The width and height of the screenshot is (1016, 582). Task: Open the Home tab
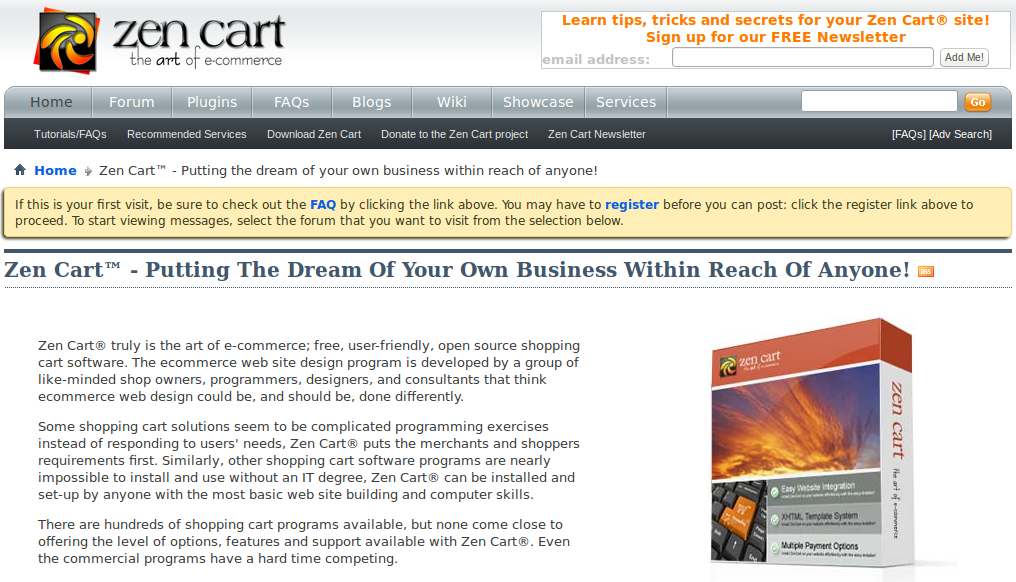[x=51, y=102]
